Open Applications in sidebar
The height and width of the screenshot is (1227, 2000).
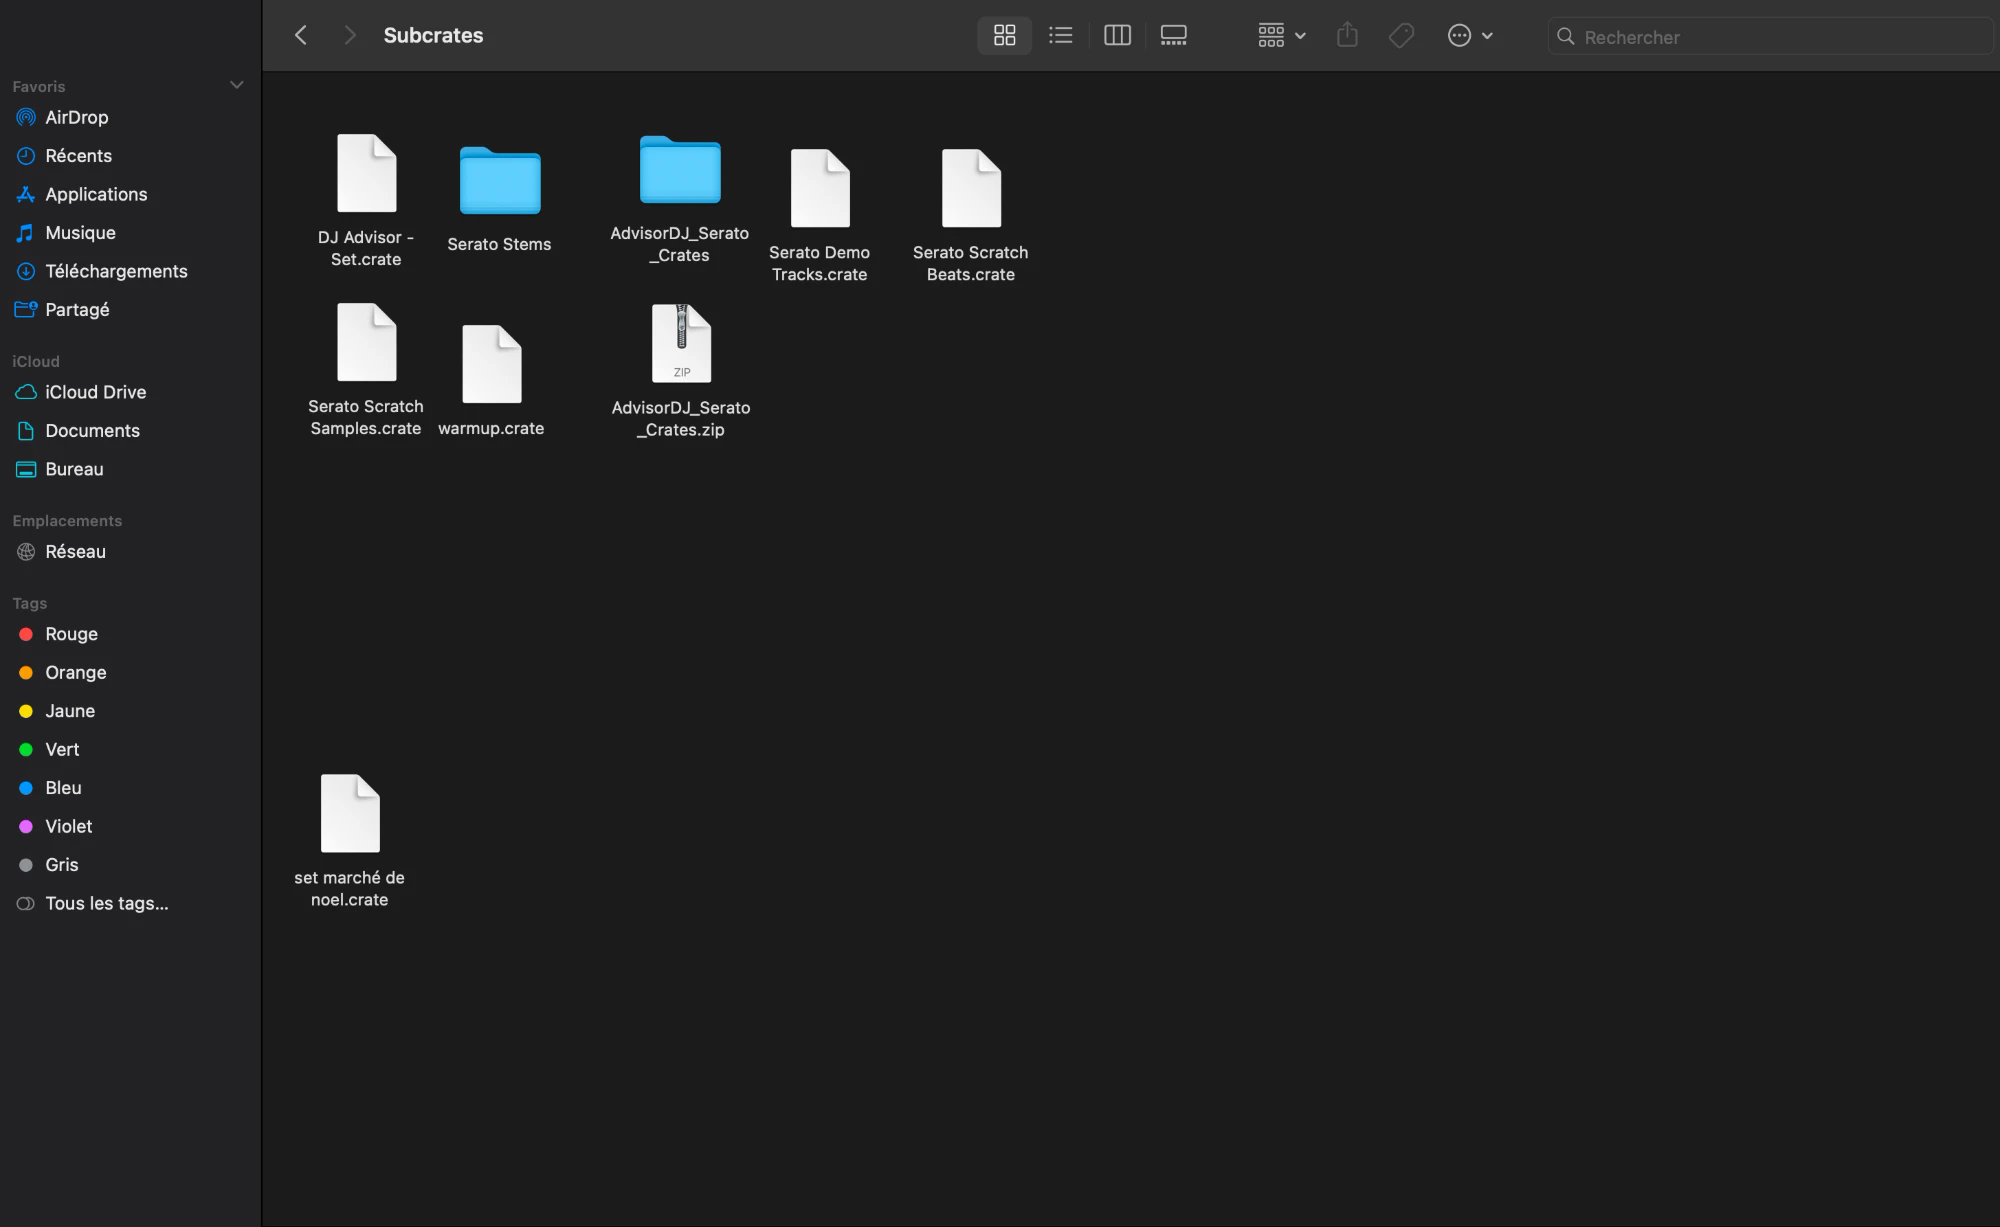(x=96, y=194)
